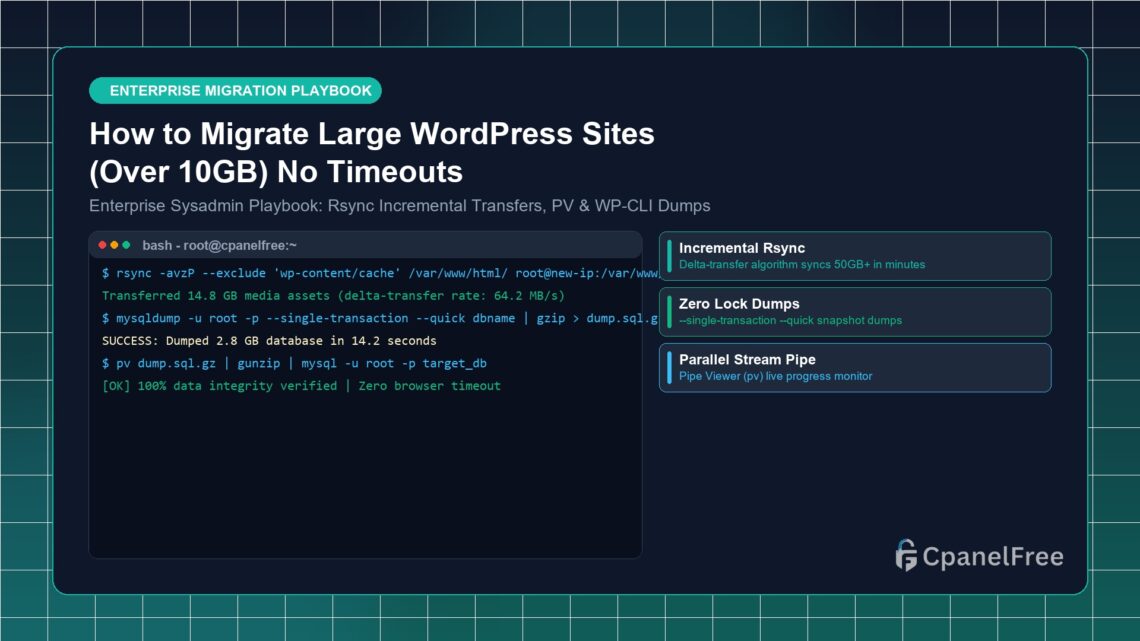
Task: Click 'SUCCESS: Dumped 2.8 GB database' line
Action: click(x=269, y=341)
